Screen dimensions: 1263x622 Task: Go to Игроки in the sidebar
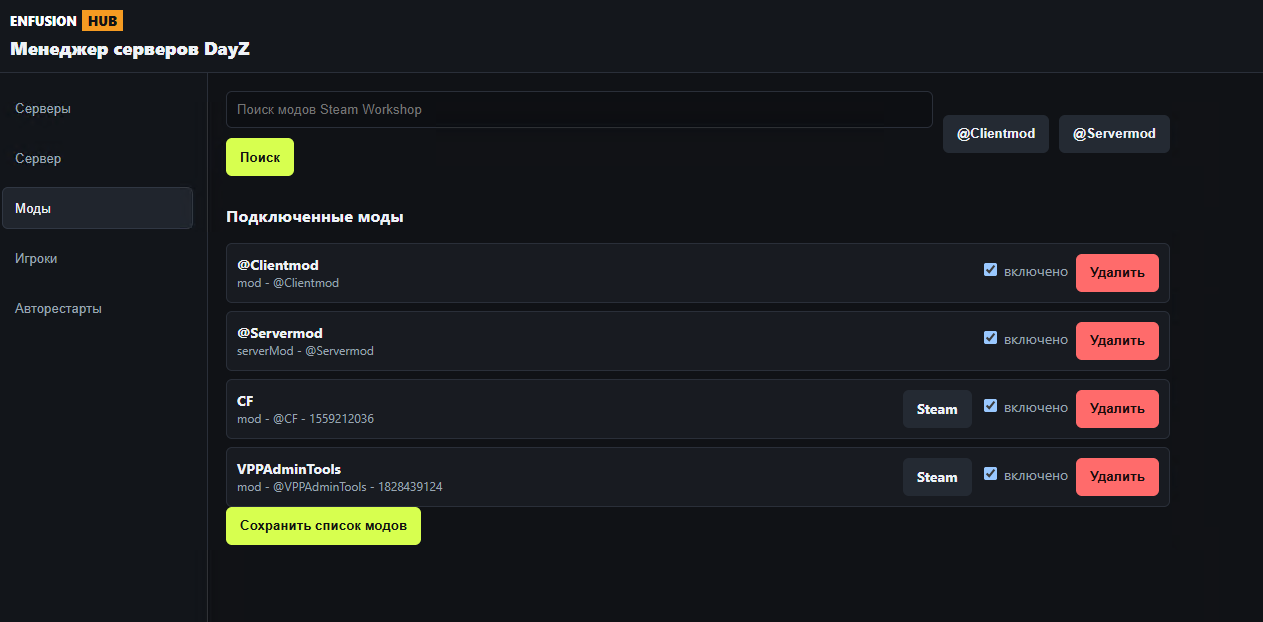click(97, 258)
